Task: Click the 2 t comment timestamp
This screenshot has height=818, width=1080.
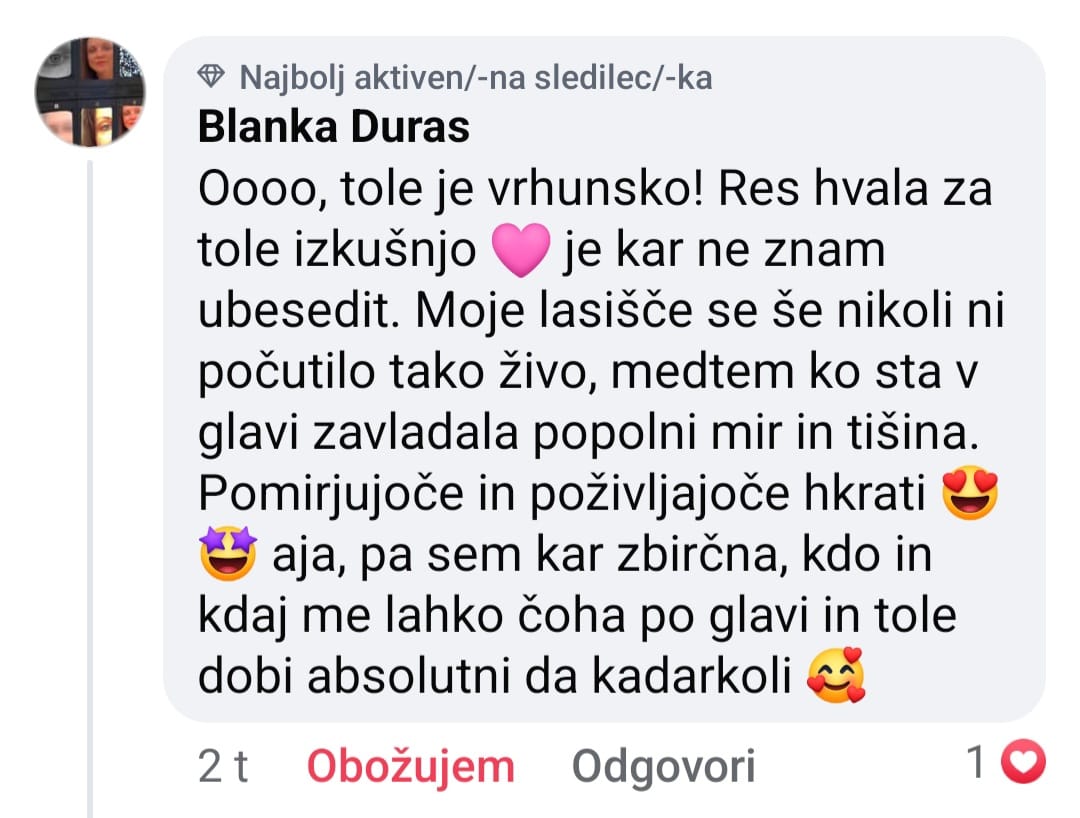Action: (x=222, y=766)
